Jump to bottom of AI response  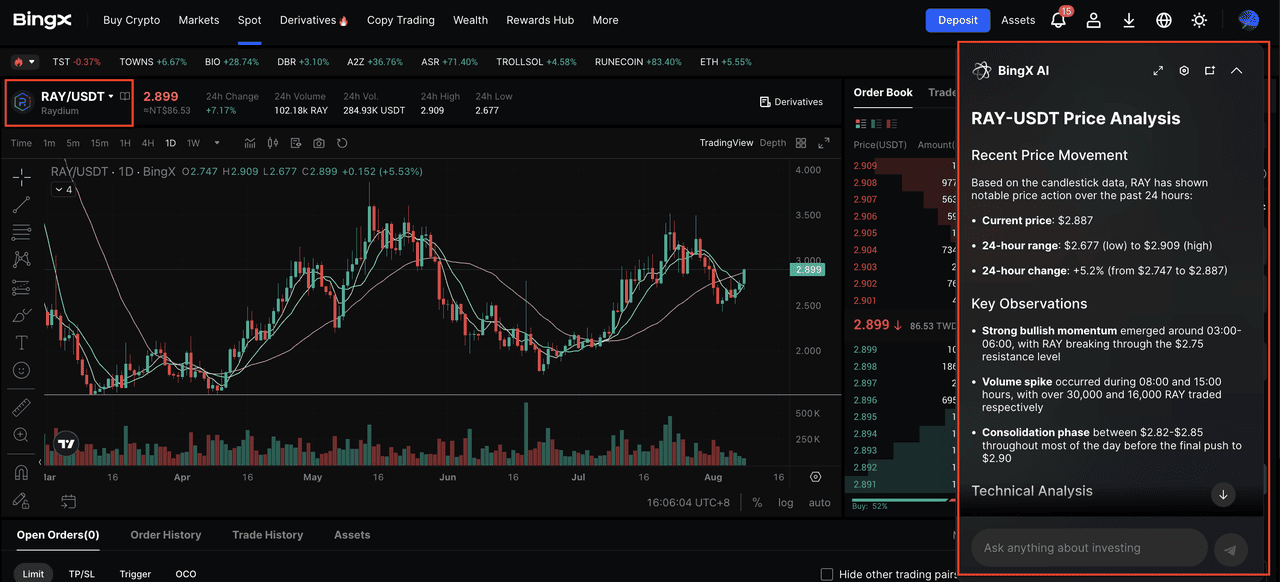[x=1223, y=494]
